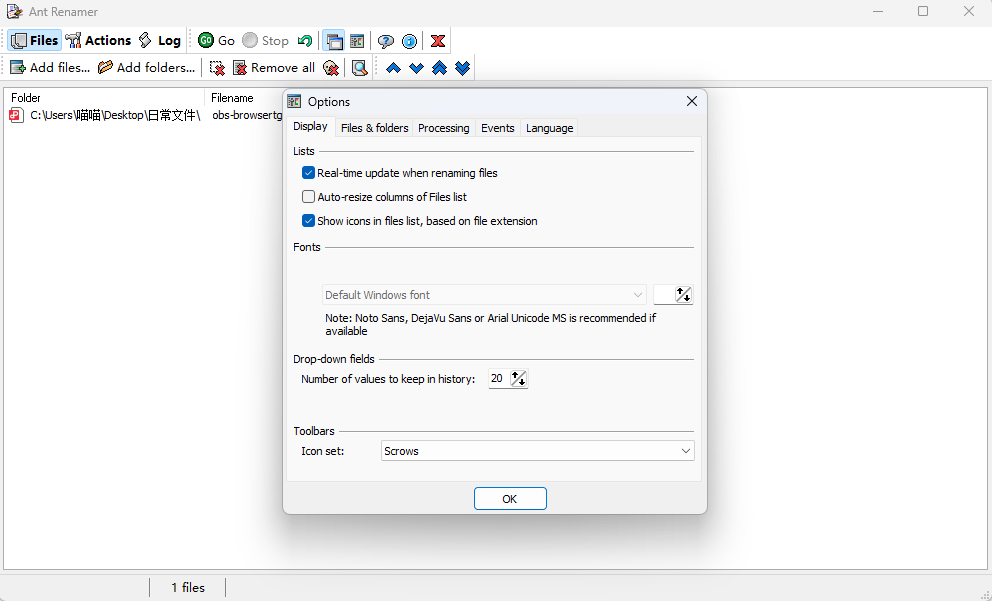Open the Help speech bubble icon
Screen dimensions: 992x601
[x=385, y=41]
